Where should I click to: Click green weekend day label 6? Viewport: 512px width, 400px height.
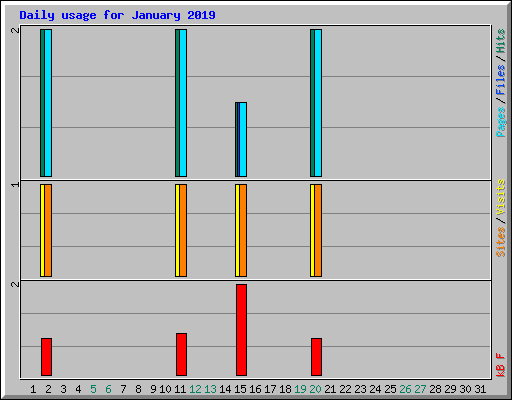coord(108,389)
